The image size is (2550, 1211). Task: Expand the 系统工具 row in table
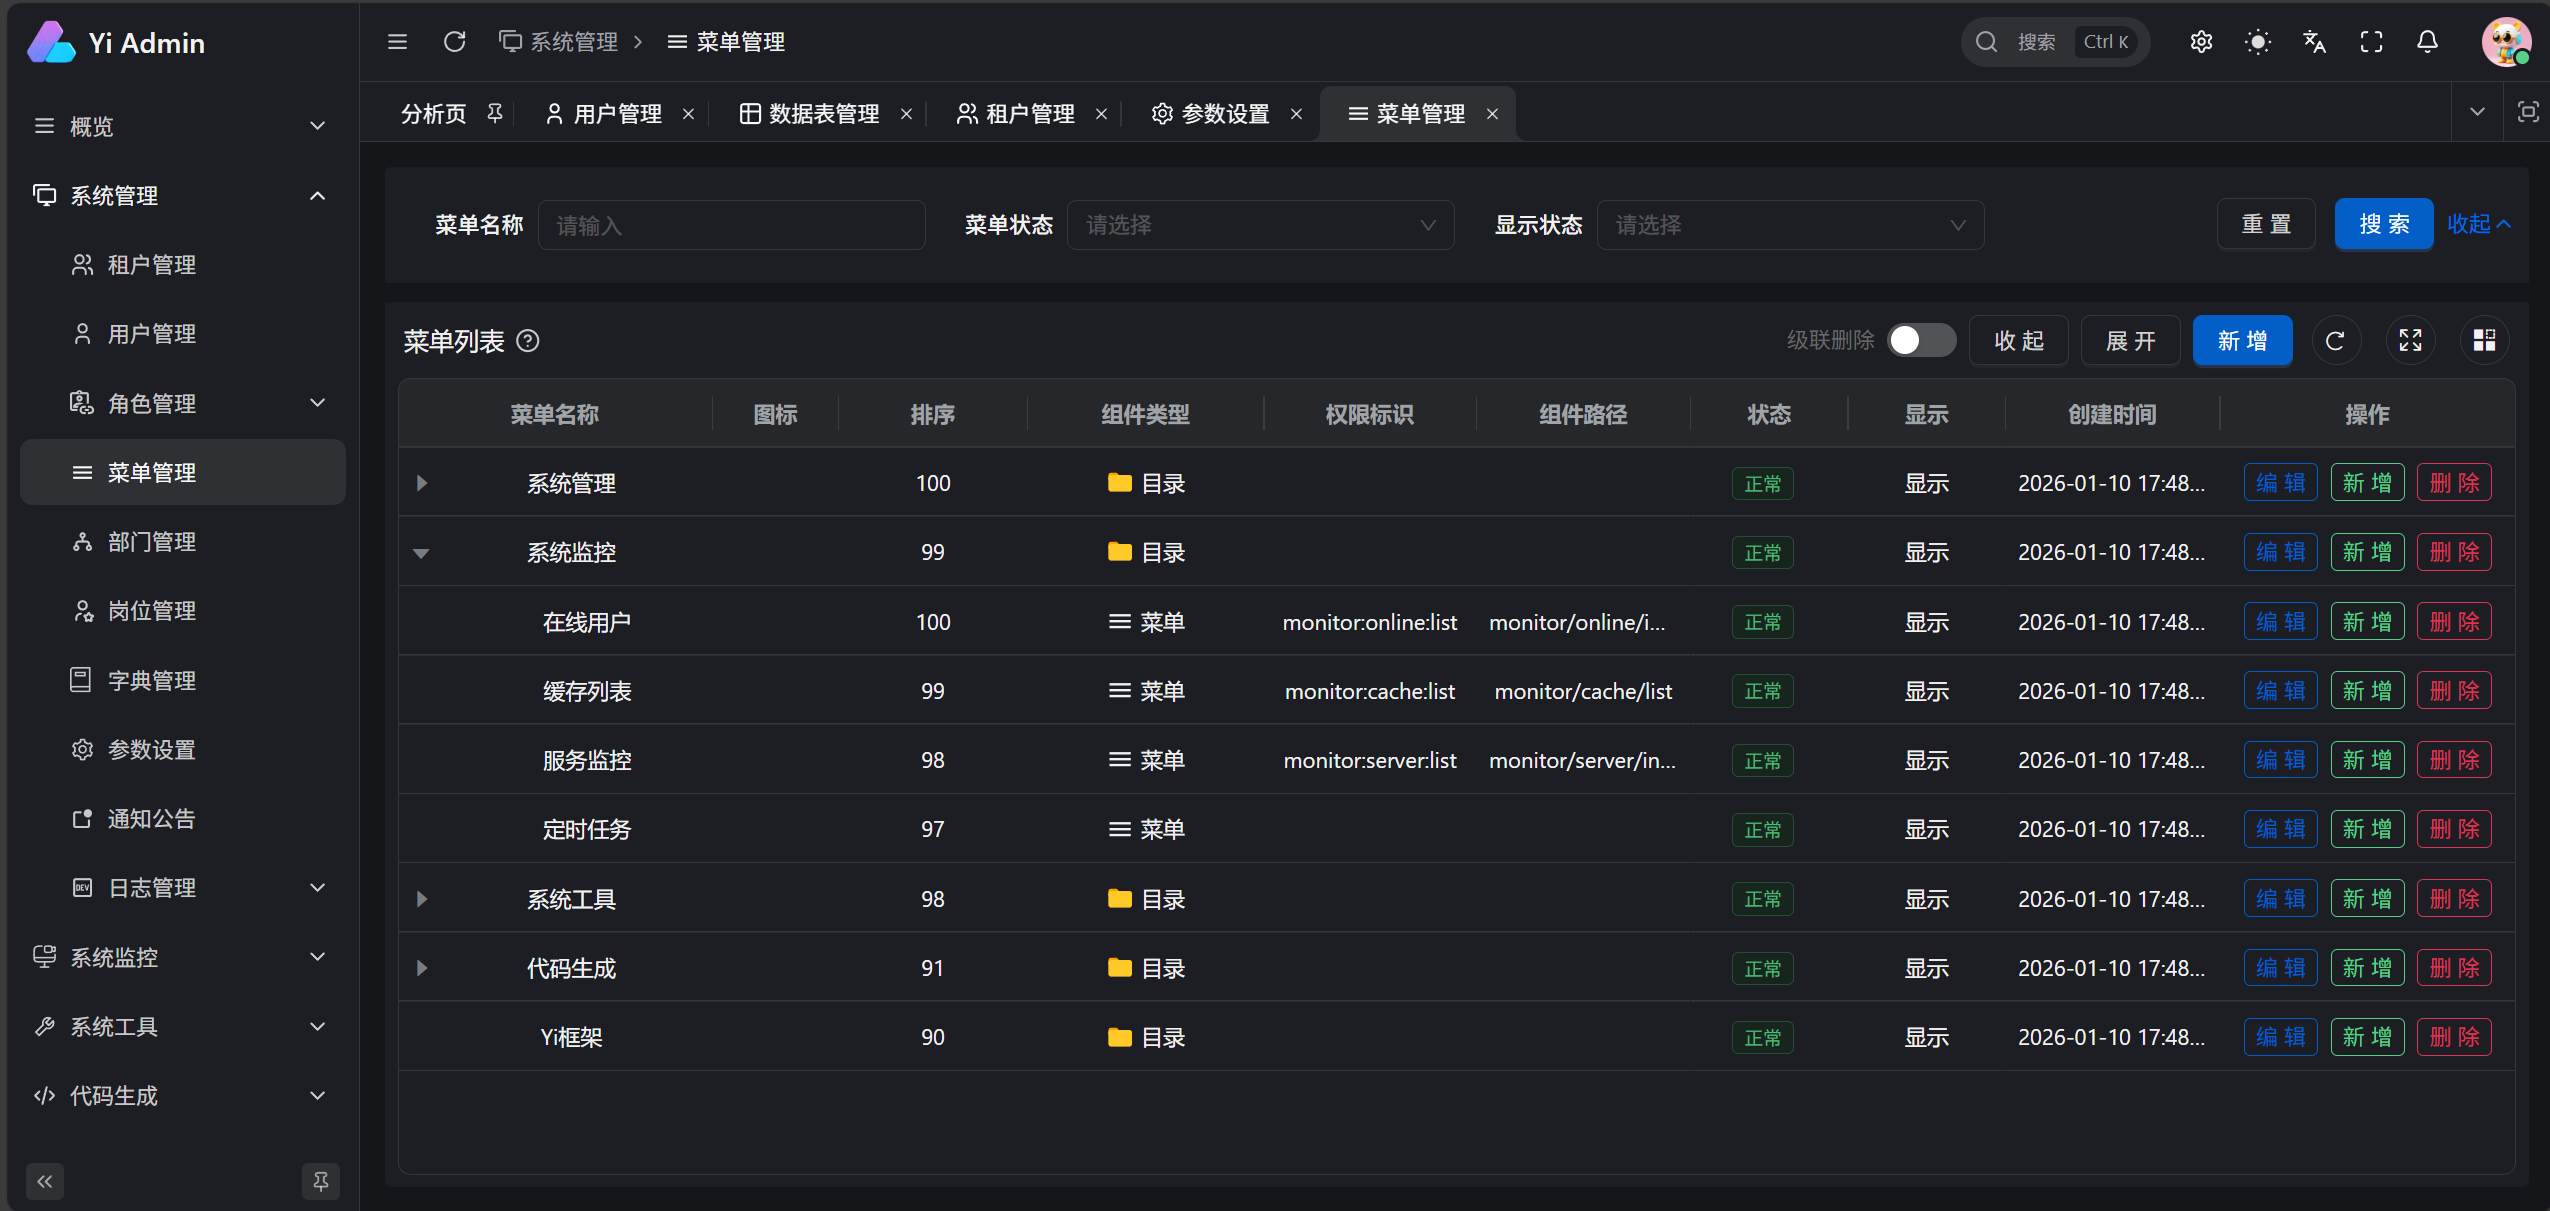tap(422, 899)
